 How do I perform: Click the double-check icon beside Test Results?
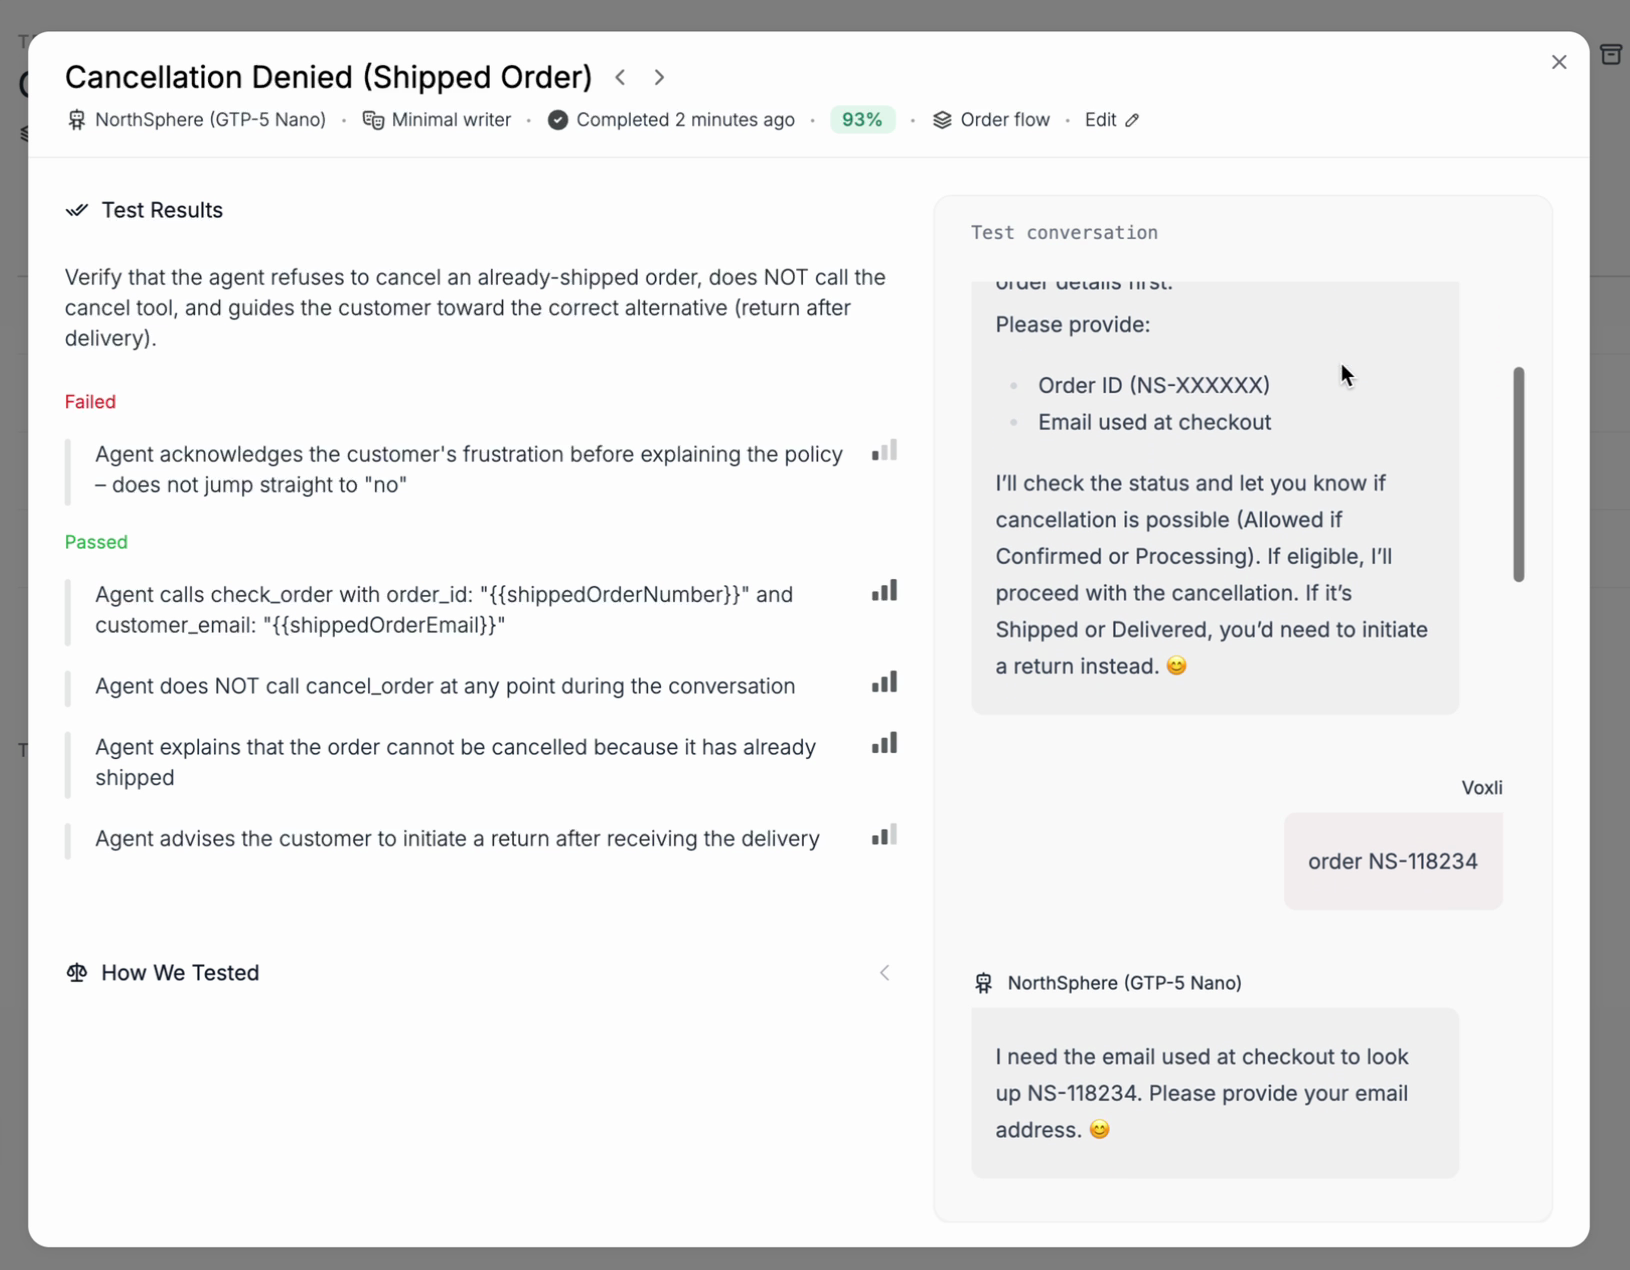point(77,210)
